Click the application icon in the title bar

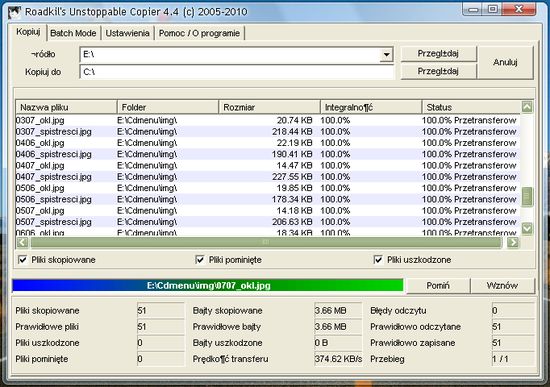14,12
